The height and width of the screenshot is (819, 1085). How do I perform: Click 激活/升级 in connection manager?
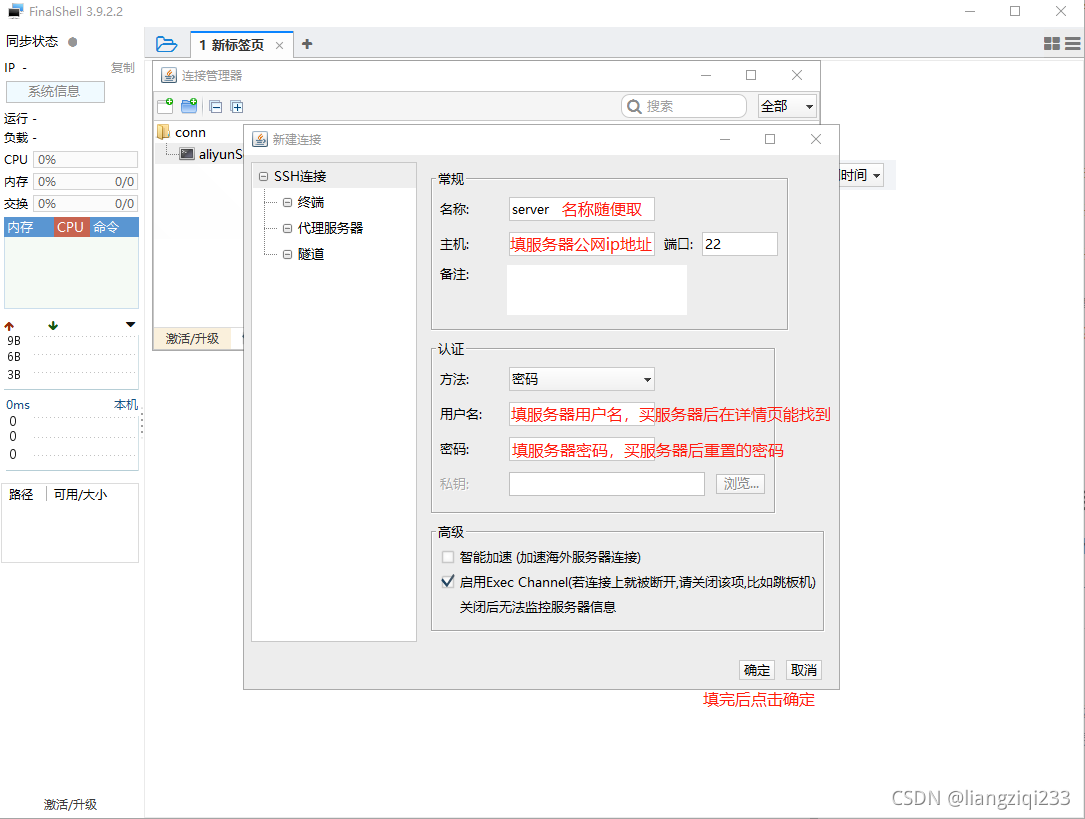click(192, 338)
